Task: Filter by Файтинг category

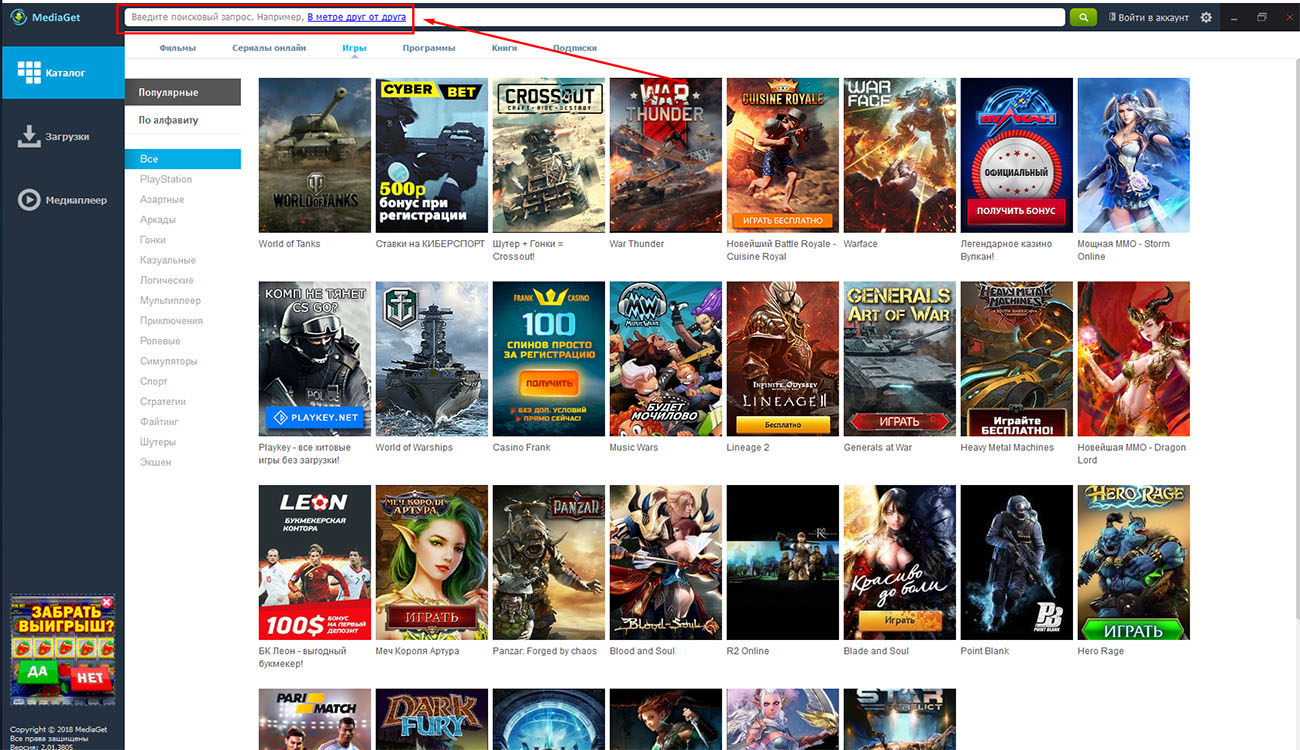Action: point(159,421)
